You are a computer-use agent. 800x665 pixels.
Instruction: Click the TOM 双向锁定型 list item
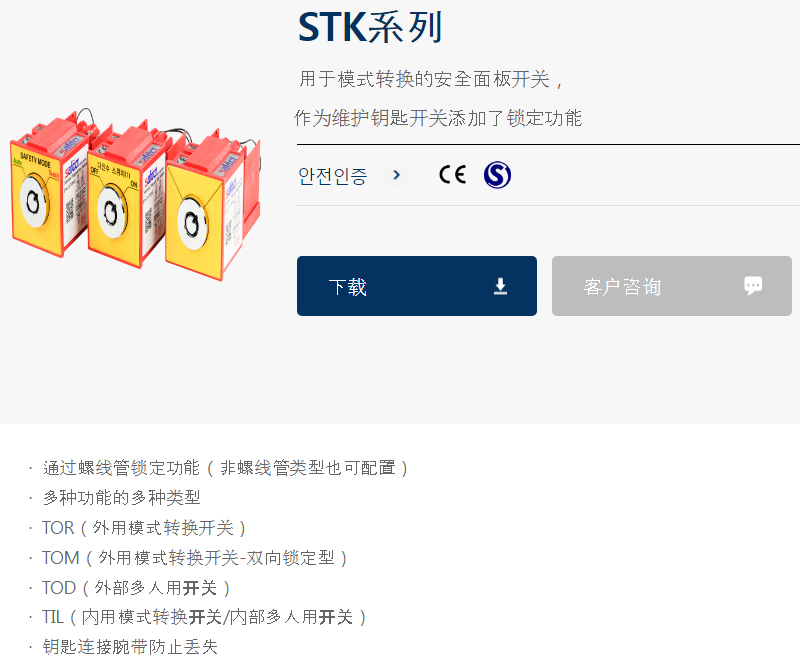194,558
